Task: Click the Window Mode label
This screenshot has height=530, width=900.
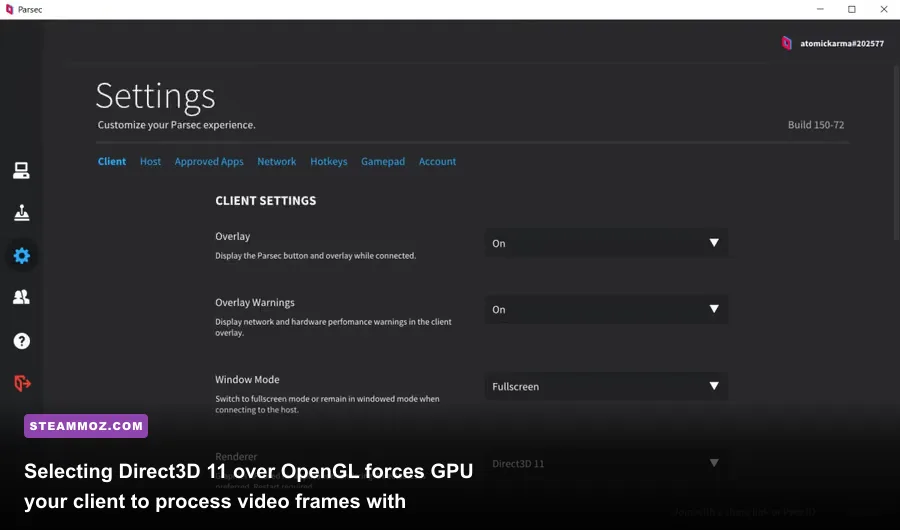Action: [247, 380]
